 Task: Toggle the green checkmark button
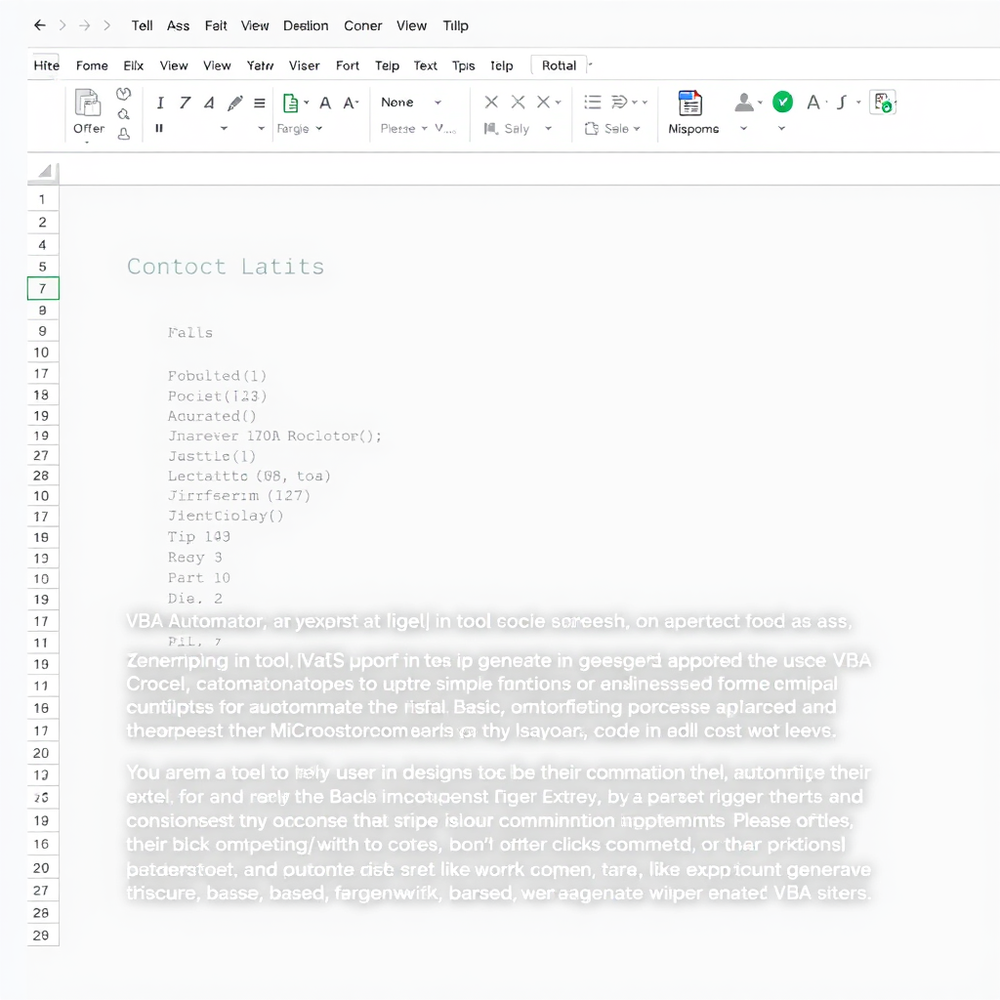tap(783, 102)
